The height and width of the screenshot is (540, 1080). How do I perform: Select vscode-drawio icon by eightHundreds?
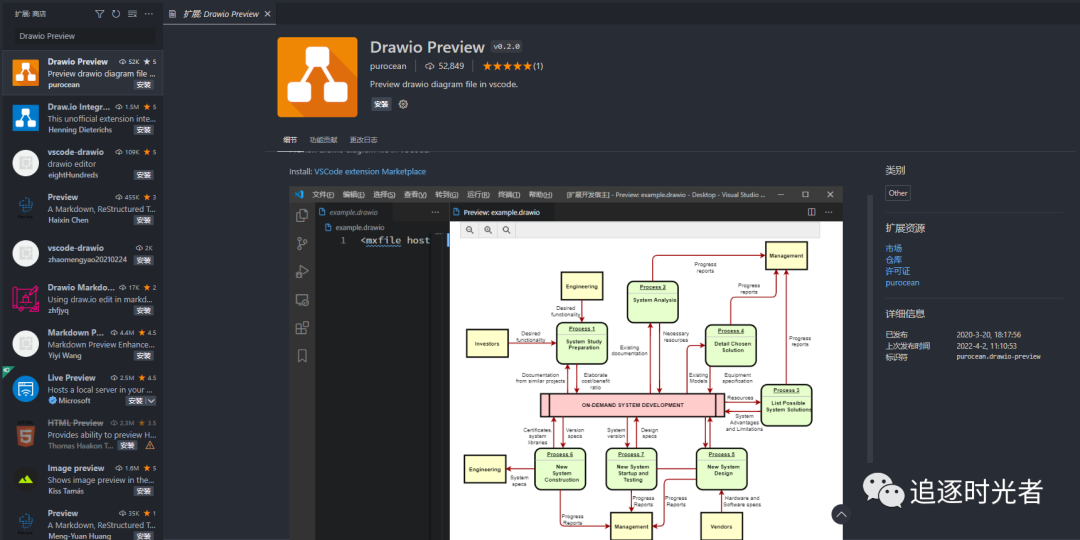coord(25,163)
